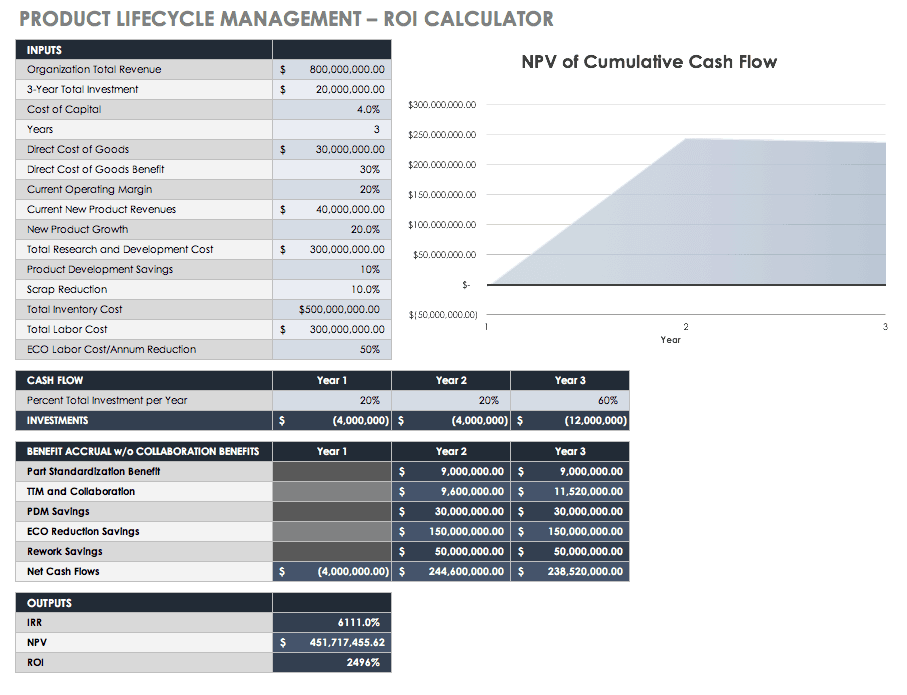Select the 3-Year Total Investment amount

tap(332, 90)
